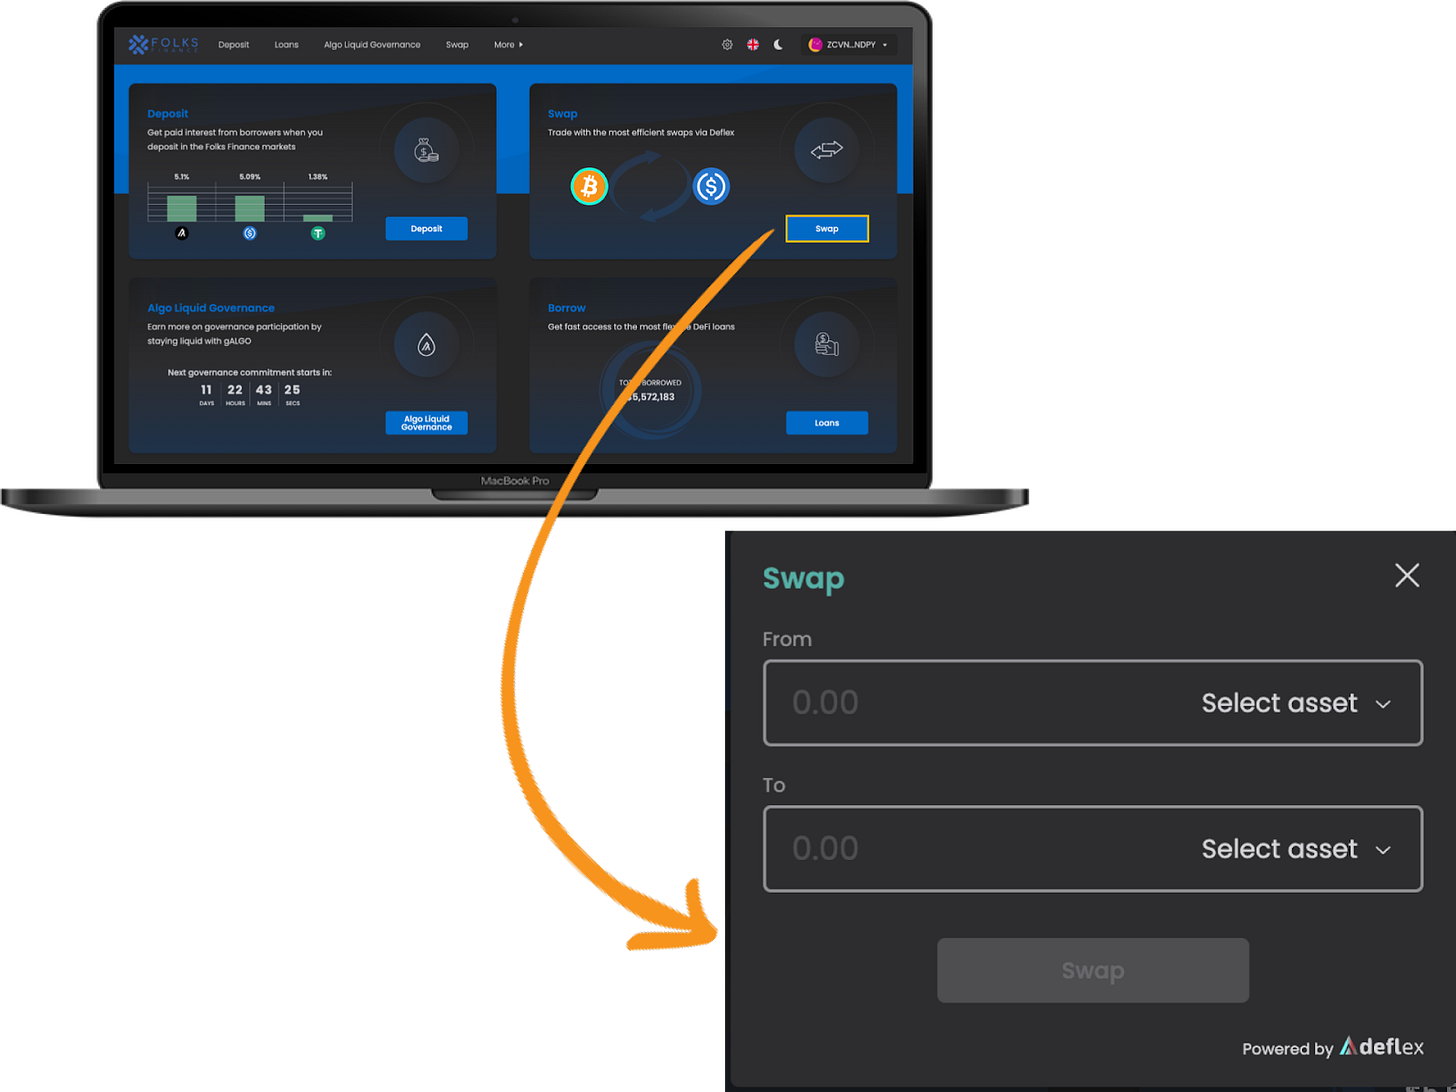Click the Tether asset icon under chart
The image size is (1456, 1092).
click(318, 233)
